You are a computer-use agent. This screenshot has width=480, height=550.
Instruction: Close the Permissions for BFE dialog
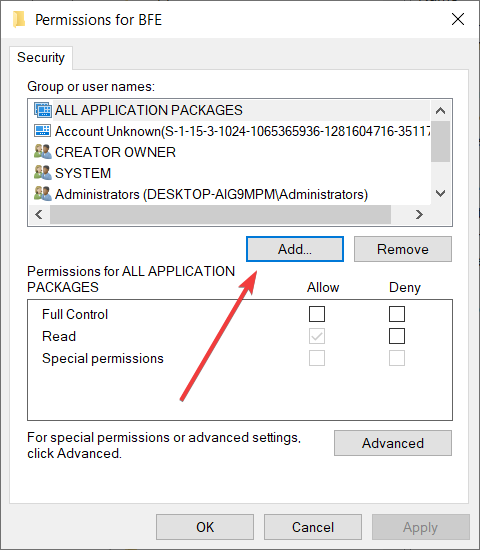(x=458, y=19)
